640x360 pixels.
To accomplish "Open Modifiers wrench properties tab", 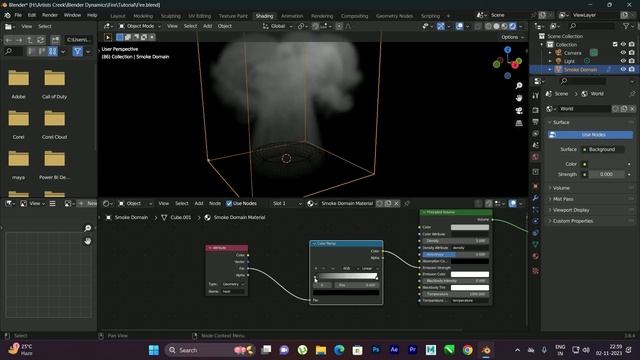I will (536, 198).
